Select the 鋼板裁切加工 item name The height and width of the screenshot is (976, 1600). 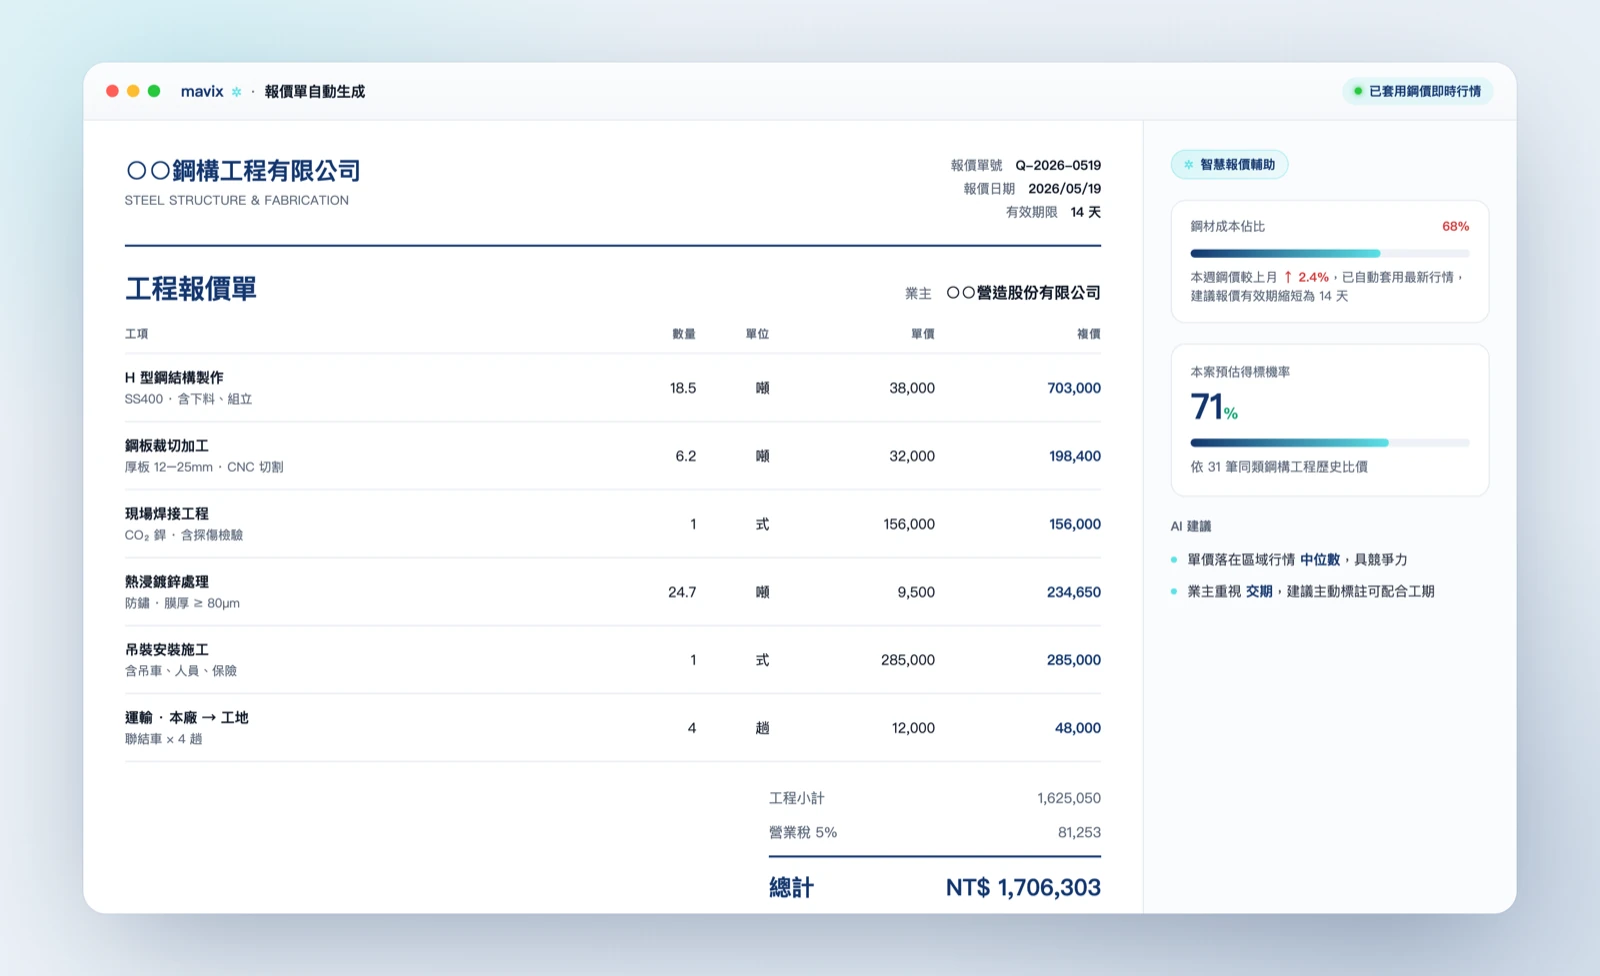(x=167, y=446)
